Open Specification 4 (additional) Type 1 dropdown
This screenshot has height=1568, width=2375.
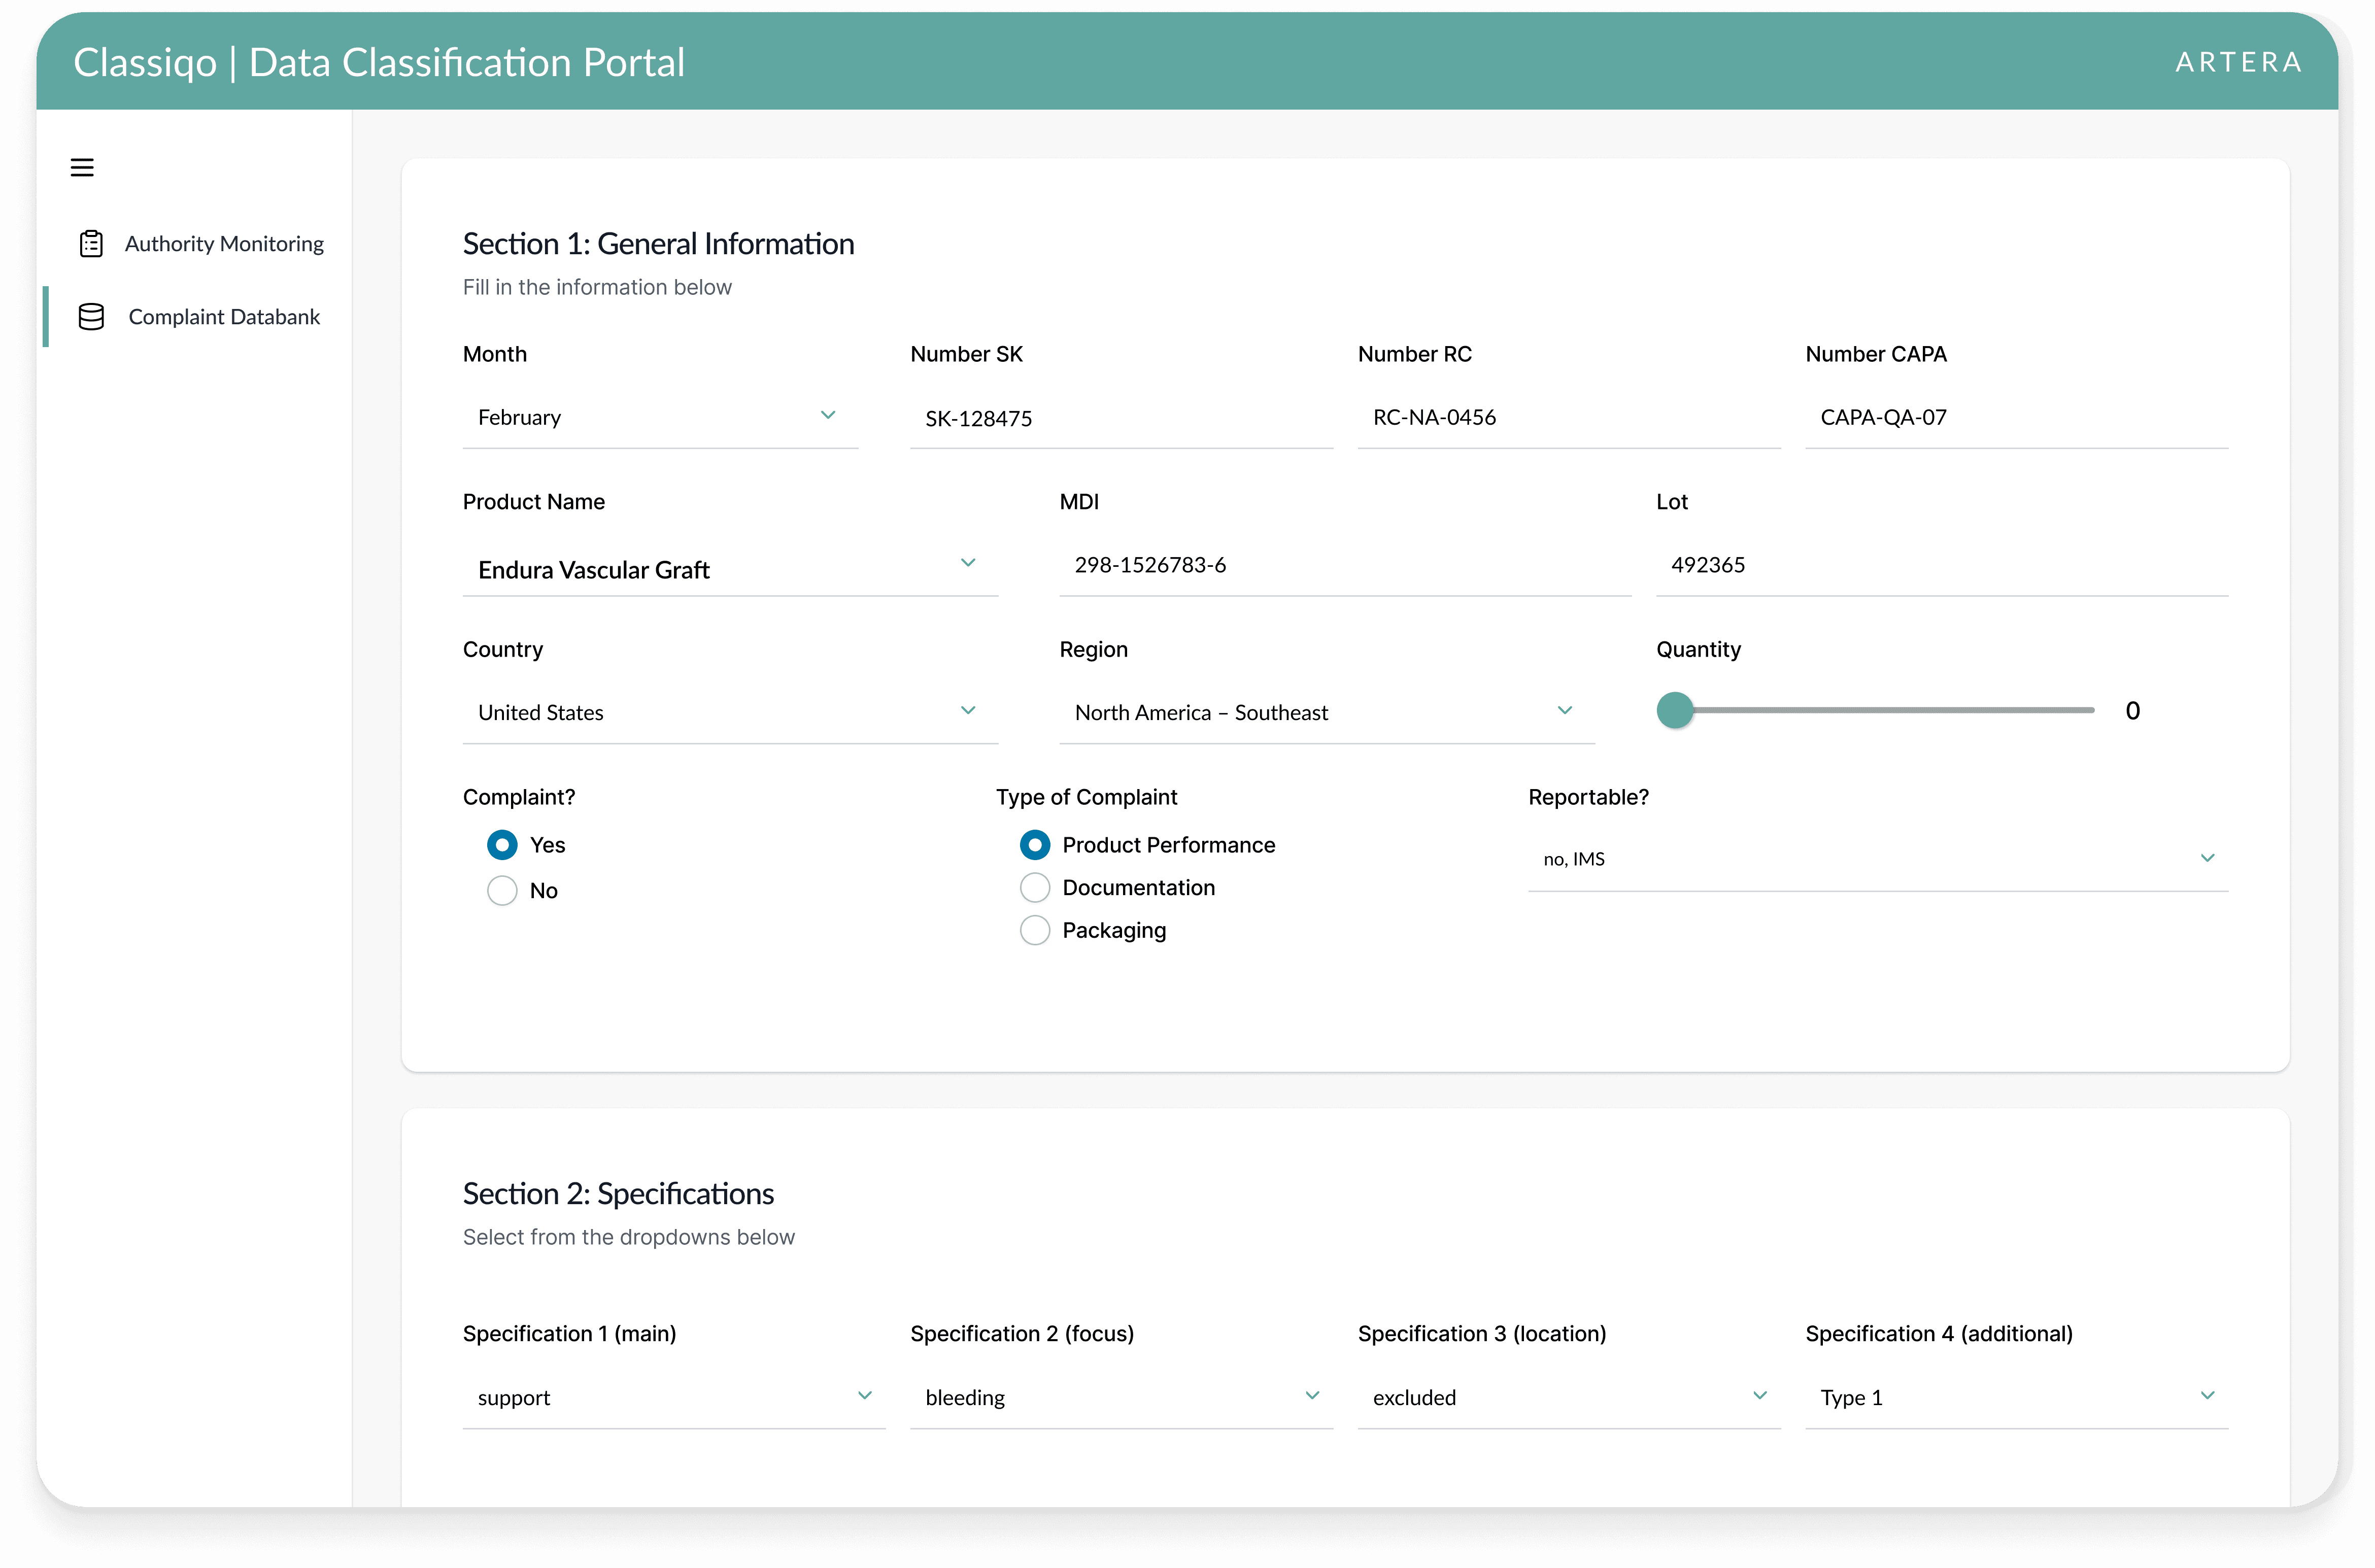(2015, 1396)
